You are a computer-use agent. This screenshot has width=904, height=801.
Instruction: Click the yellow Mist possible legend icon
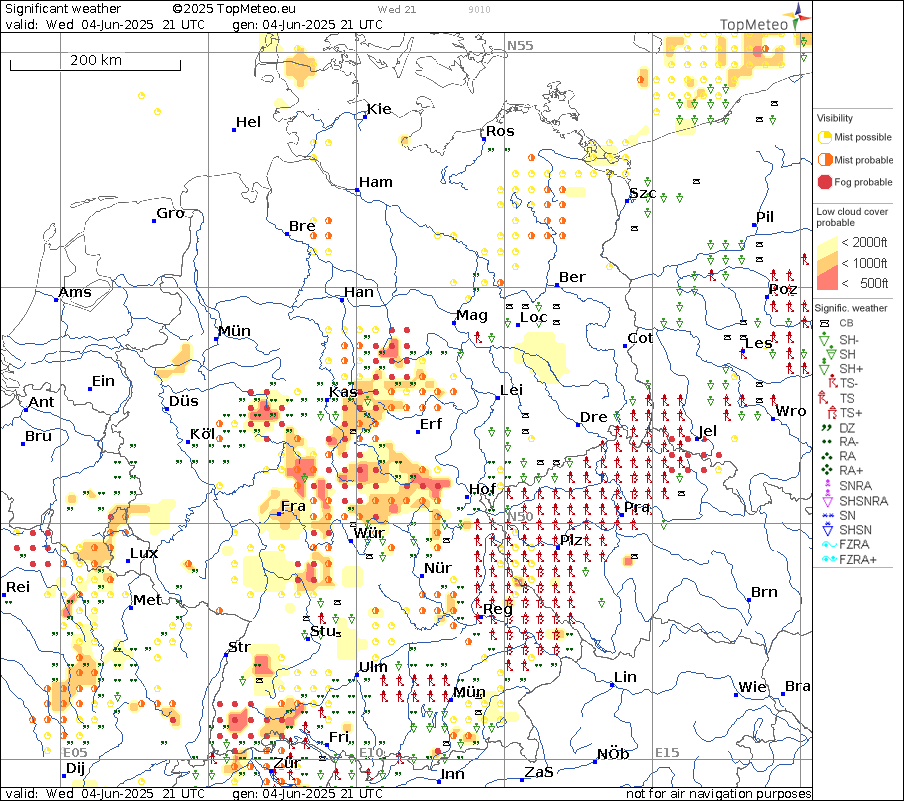pyautogui.click(x=825, y=137)
